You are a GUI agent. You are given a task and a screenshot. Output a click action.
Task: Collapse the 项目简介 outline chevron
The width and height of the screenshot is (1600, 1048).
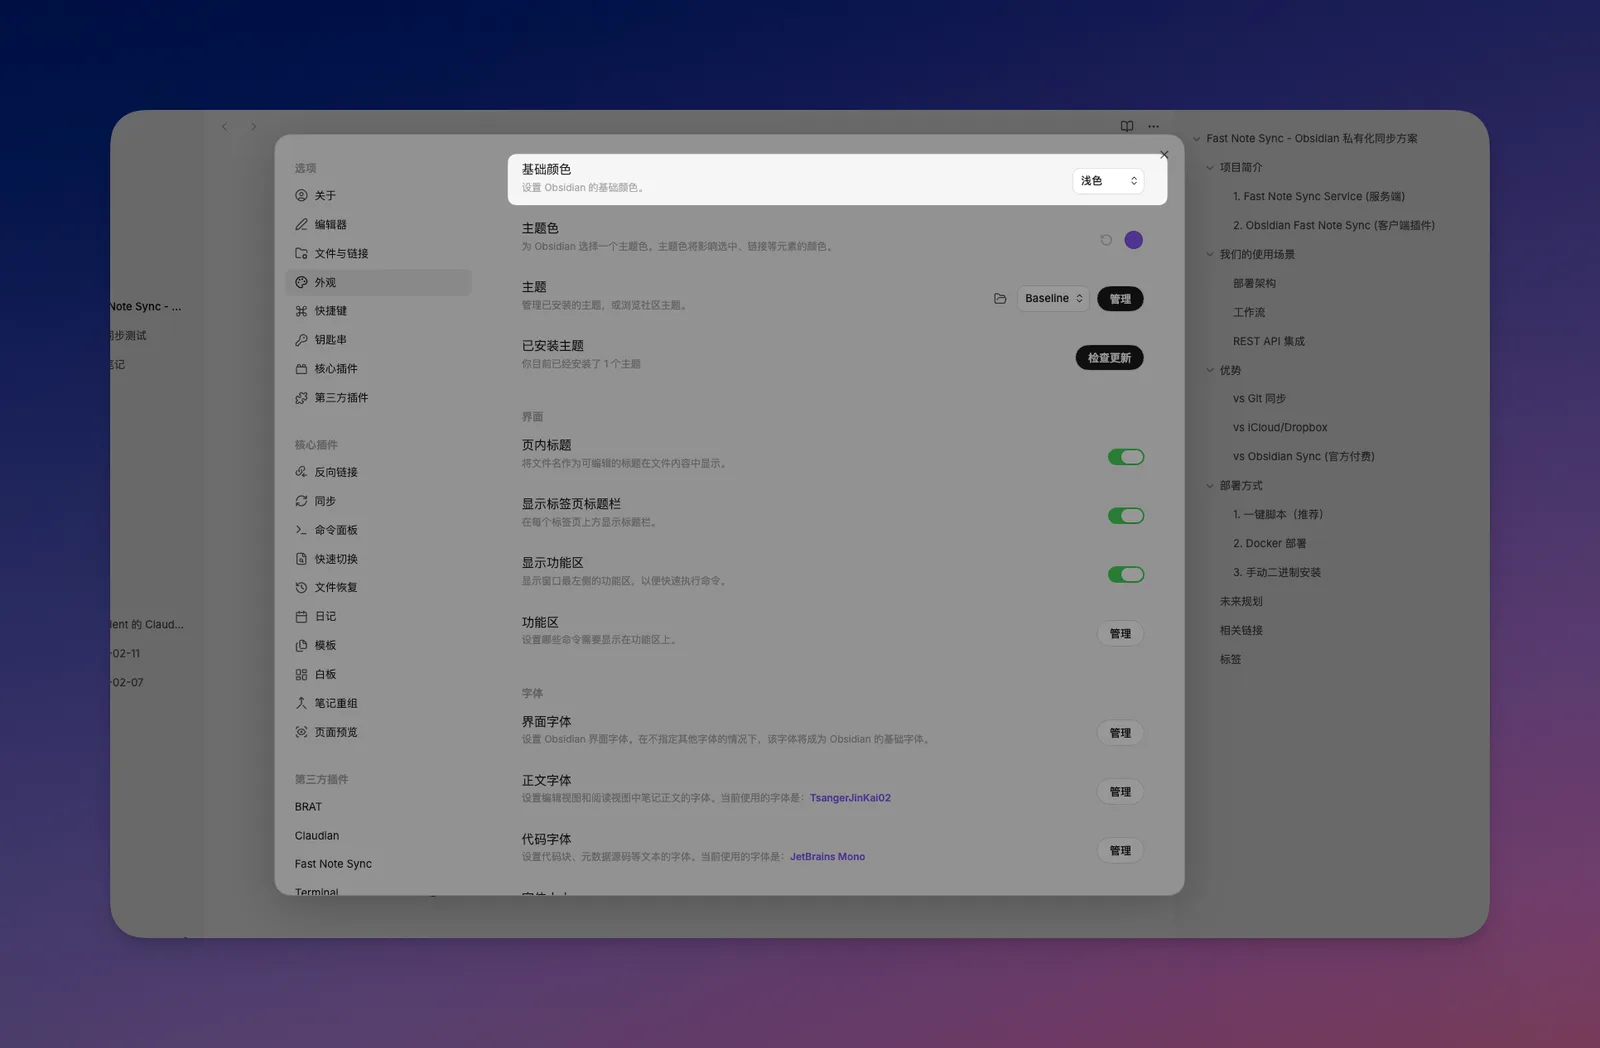coord(1210,168)
